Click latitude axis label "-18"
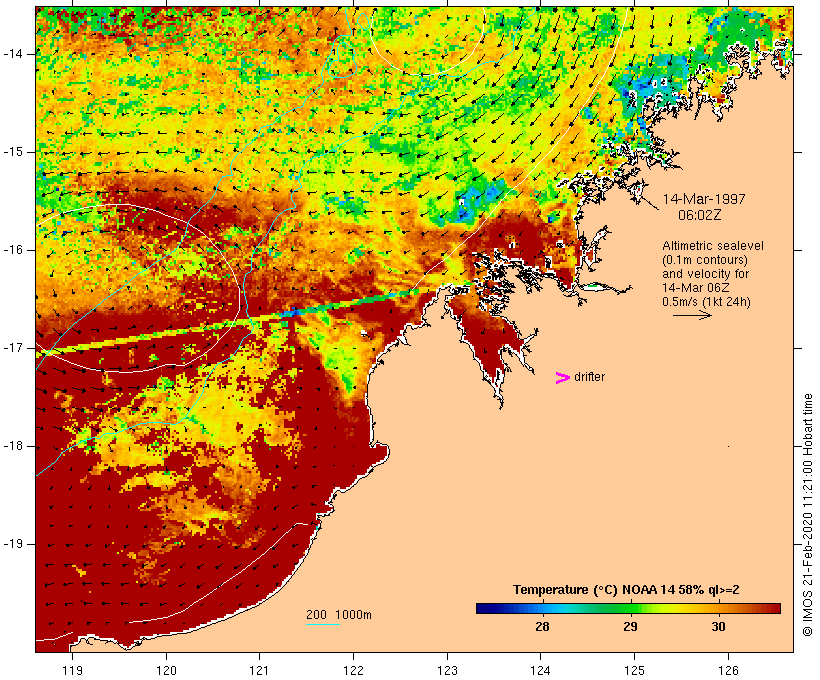820x680 pixels. click(x=13, y=446)
